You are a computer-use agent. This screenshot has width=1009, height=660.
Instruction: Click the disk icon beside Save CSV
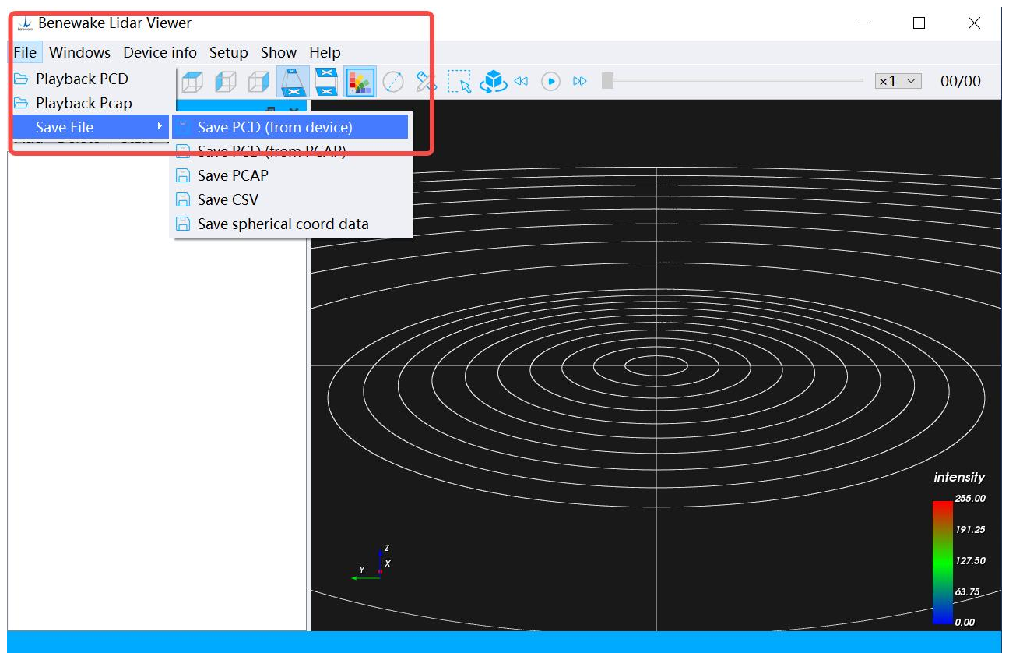pos(183,200)
